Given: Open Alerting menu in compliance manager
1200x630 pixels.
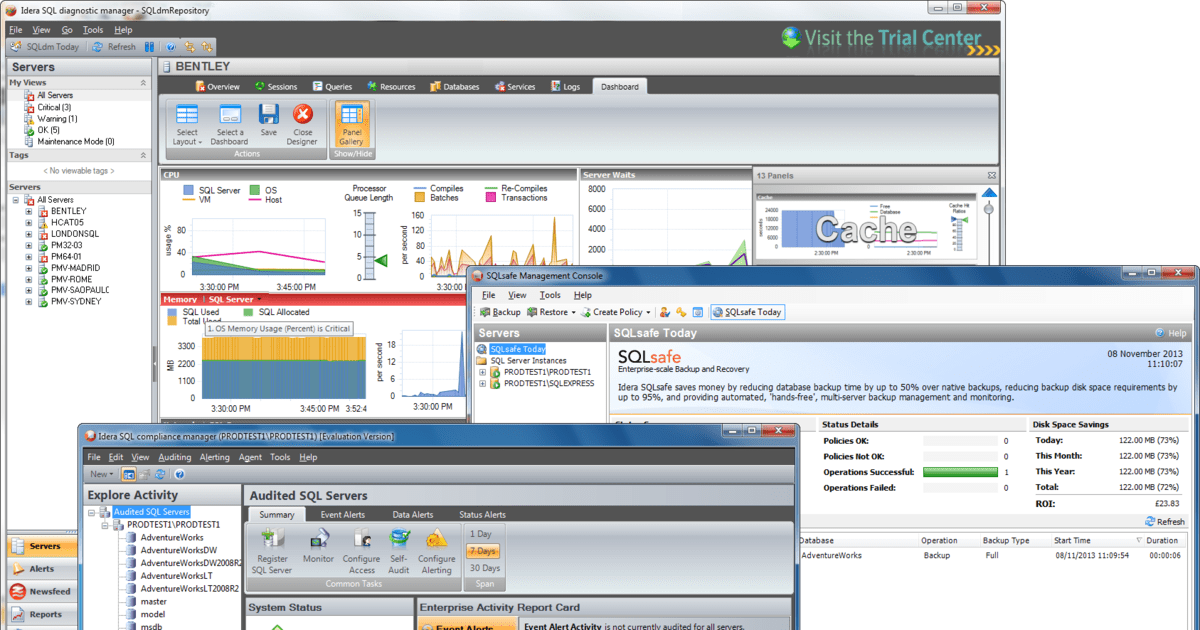Looking at the screenshot, I should pos(215,457).
